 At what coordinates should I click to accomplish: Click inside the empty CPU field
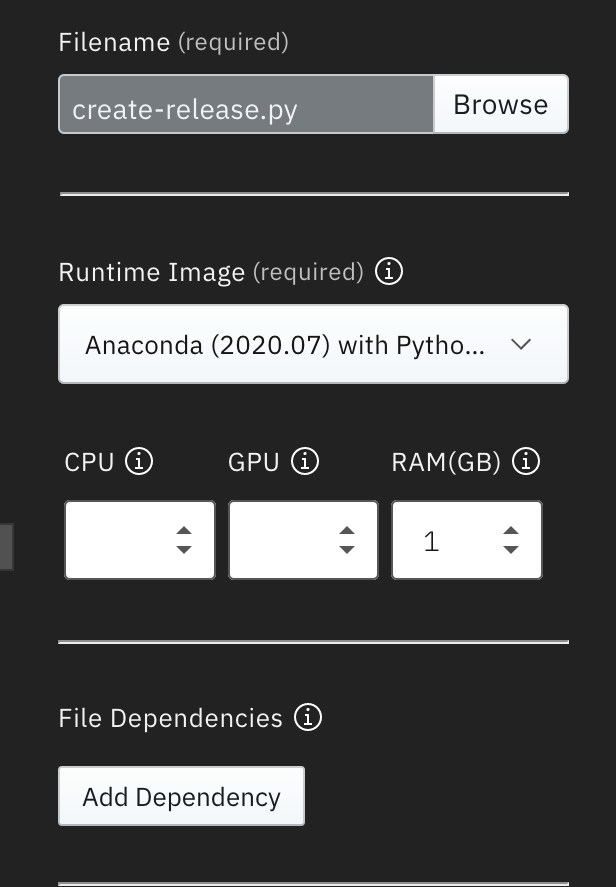pyautogui.click(x=115, y=539)
